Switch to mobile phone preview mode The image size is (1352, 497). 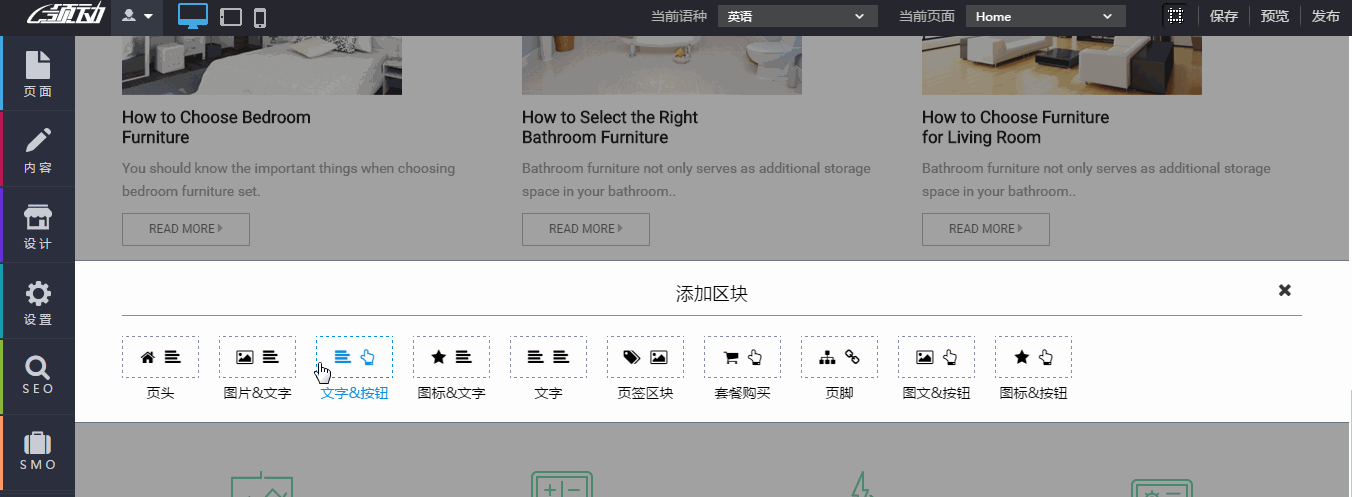pos(260,17)
